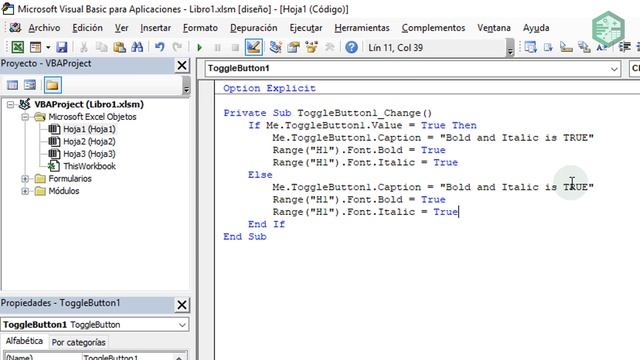The height and width of the screenshot is (360, 640).
Task: Collapse the VBAProject (Libro1.xlsm) node
Action: [x=11, y=104]
